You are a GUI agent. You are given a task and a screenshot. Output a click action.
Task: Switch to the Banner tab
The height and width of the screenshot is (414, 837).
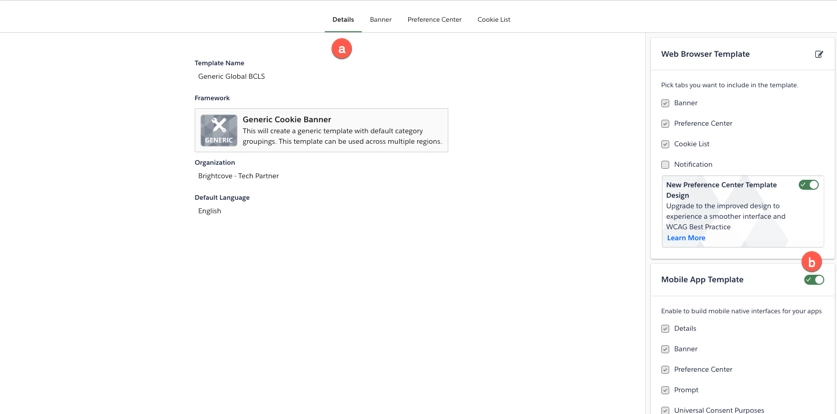[x=380, y=20]
